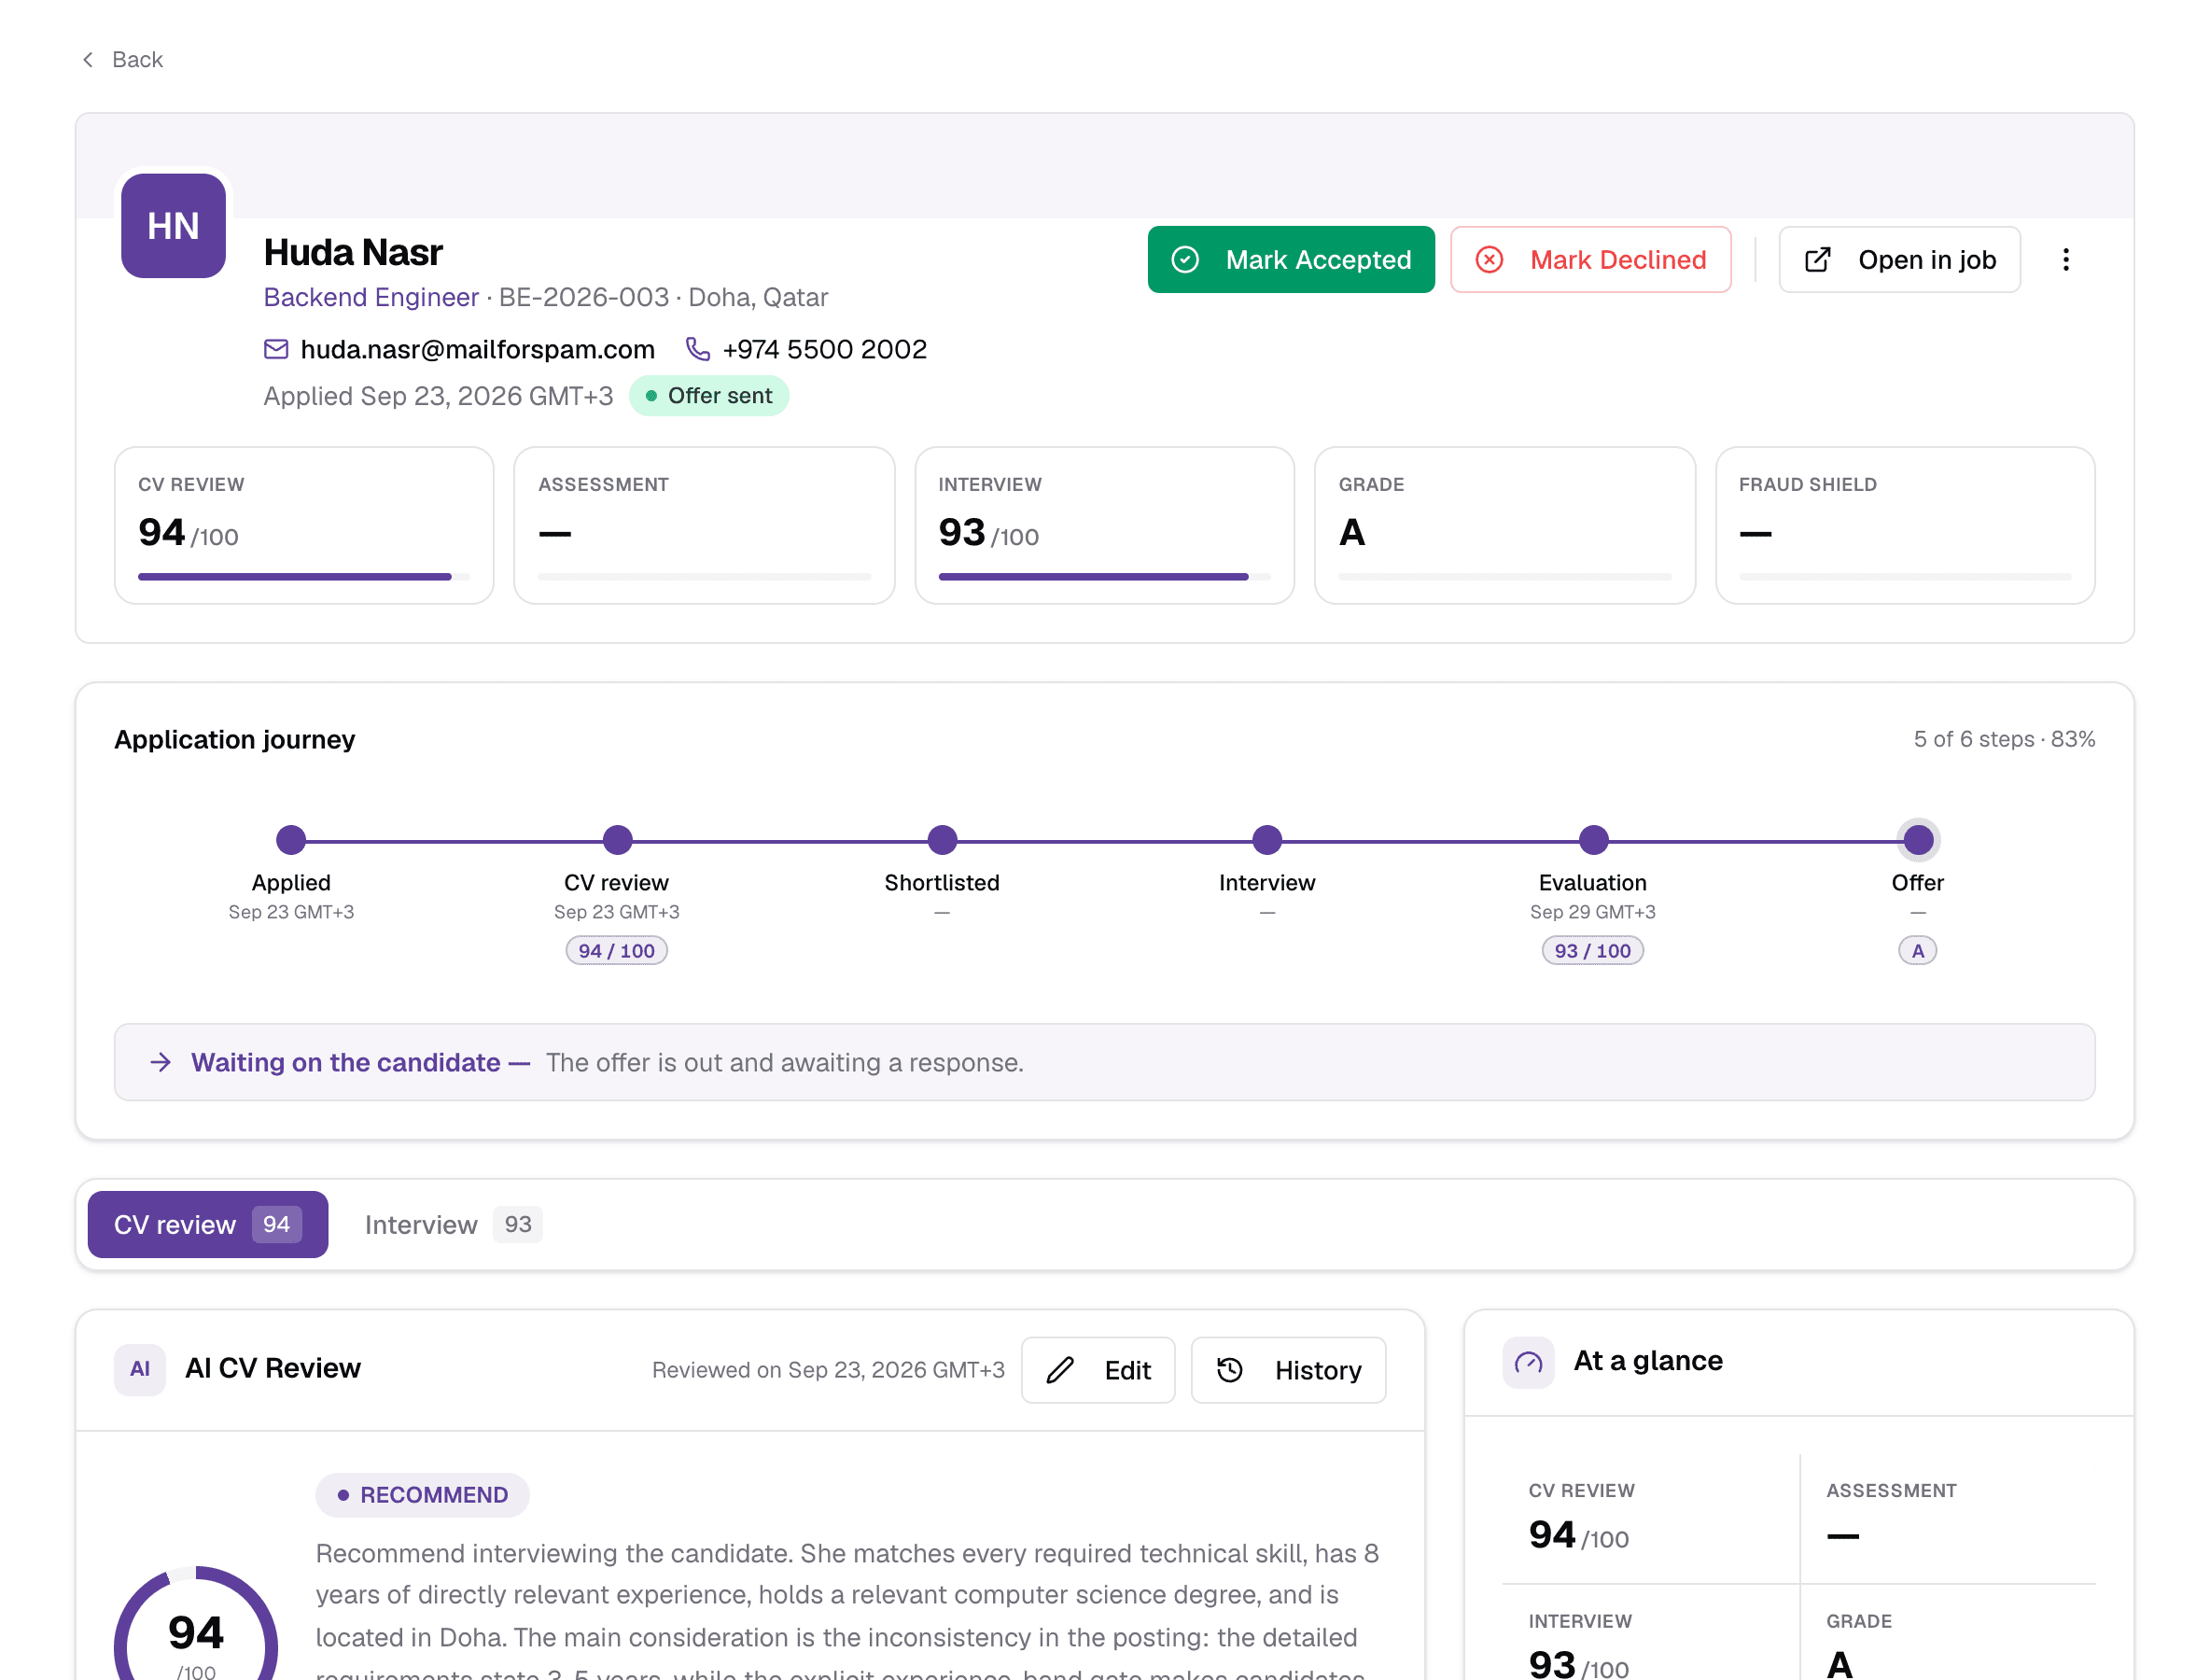The height and width of the screenshot is (1680, 2210).
Task: Click the Offer sent status badge
Action: (x=708, y=396)
